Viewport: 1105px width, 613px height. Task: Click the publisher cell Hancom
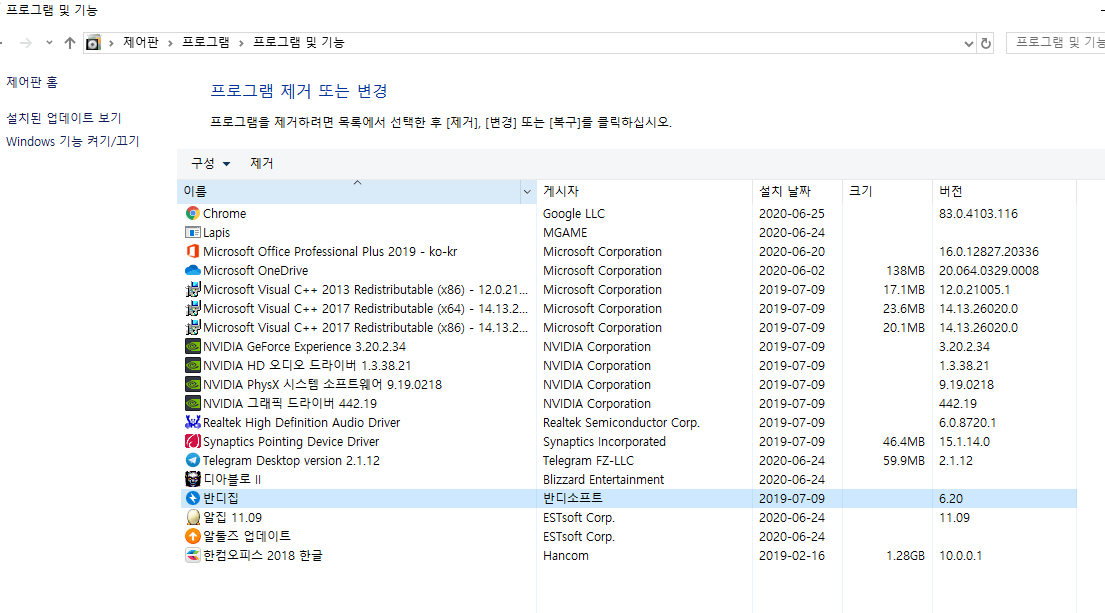[566, 555]
